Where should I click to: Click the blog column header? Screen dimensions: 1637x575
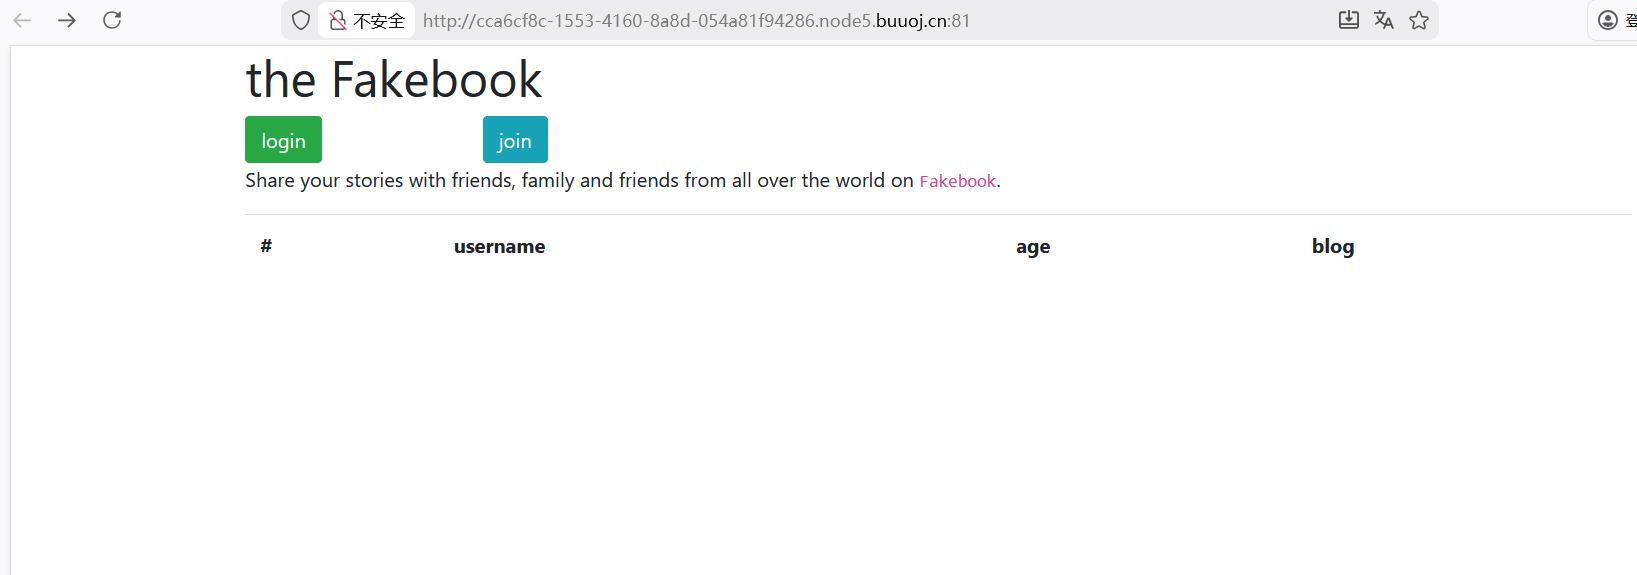[1333, 247]
